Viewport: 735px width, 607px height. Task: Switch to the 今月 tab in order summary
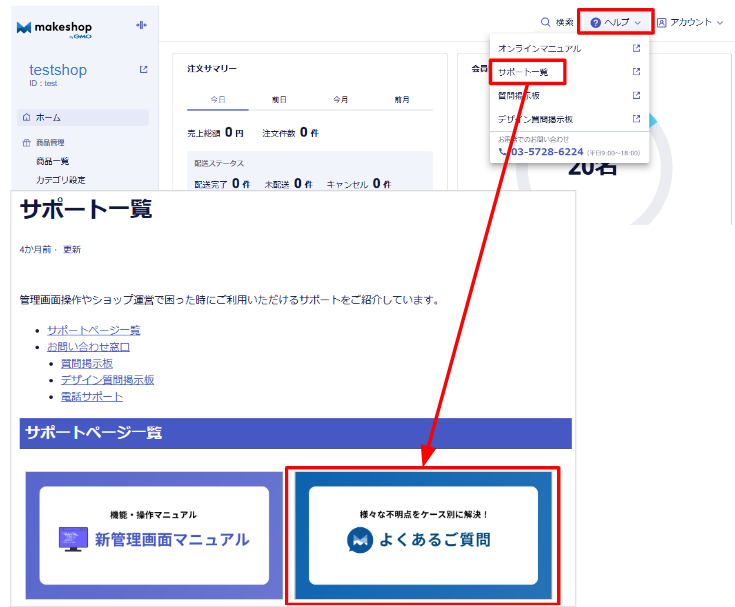340,100
